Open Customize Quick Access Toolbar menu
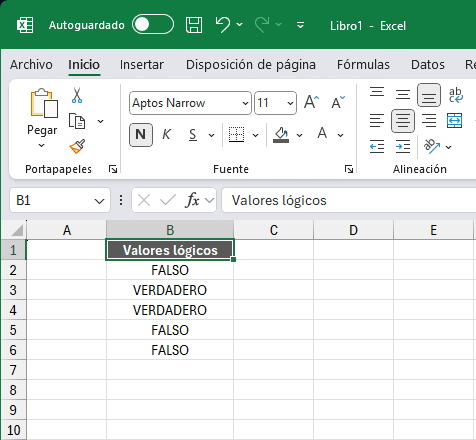Screen dimensions: 476x440 pyautogui.click(x=300, y=25)
